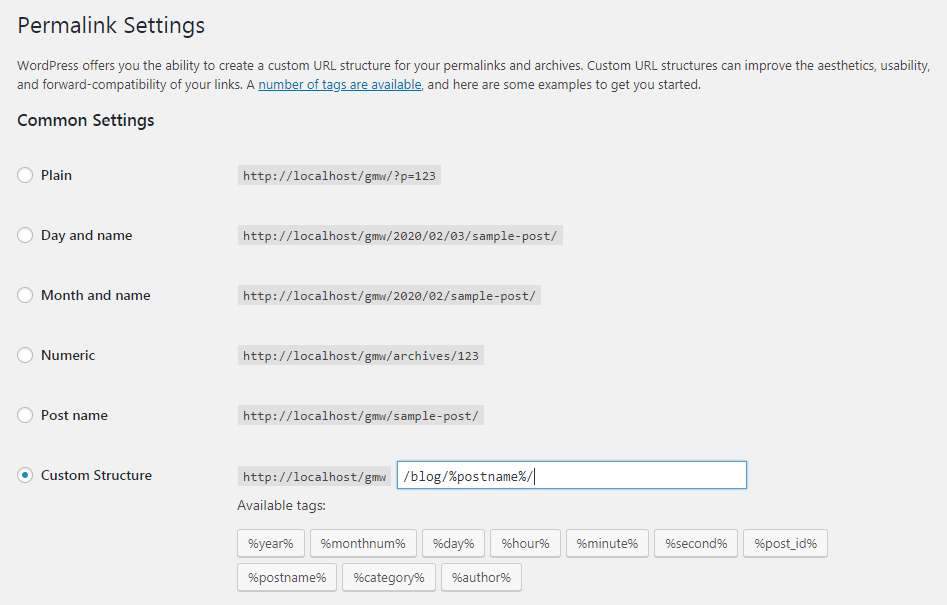
Task: Select the Post name radio option
Action: click(x=25, y=415)
